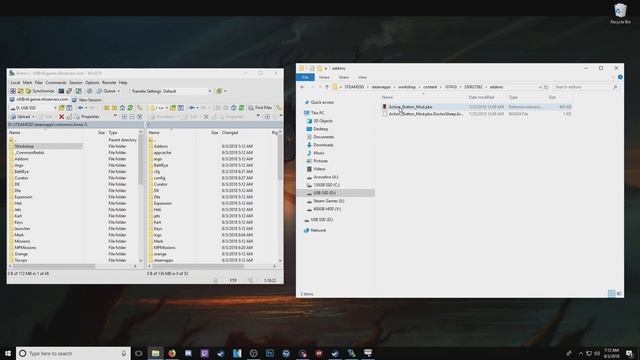
Task: Click the workshop breadcrumb in Explorer address bar
Action: click(407, 87)
